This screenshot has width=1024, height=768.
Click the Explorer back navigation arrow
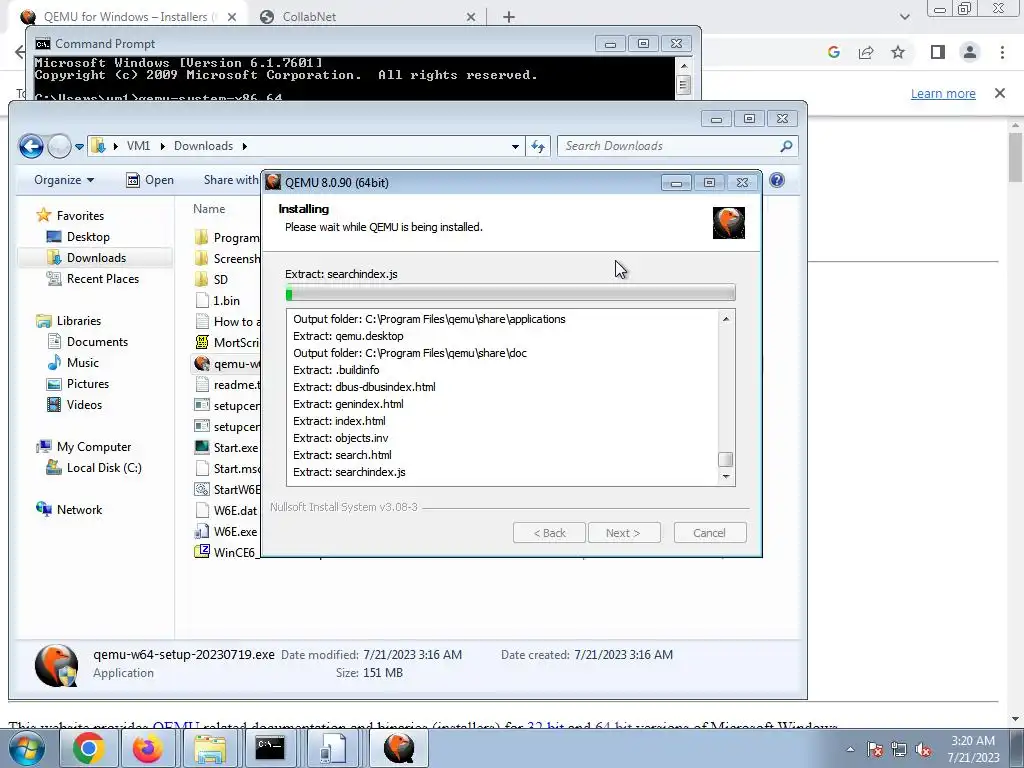(x=31, y=146)
